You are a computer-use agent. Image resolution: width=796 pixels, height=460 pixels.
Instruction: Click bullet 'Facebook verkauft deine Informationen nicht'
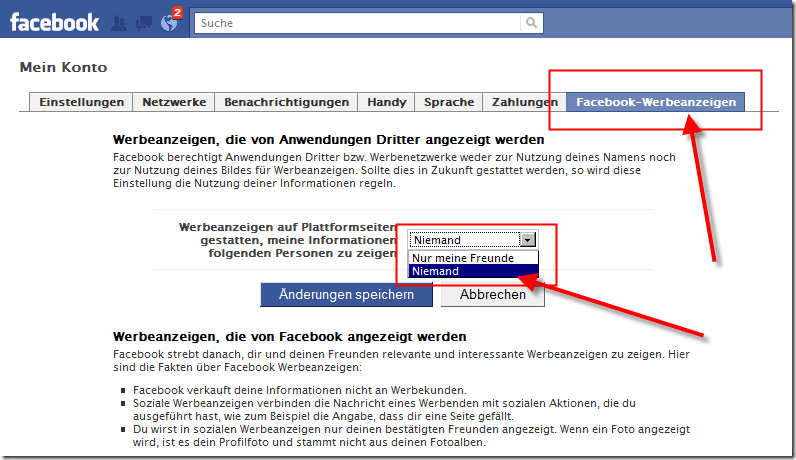300,390
